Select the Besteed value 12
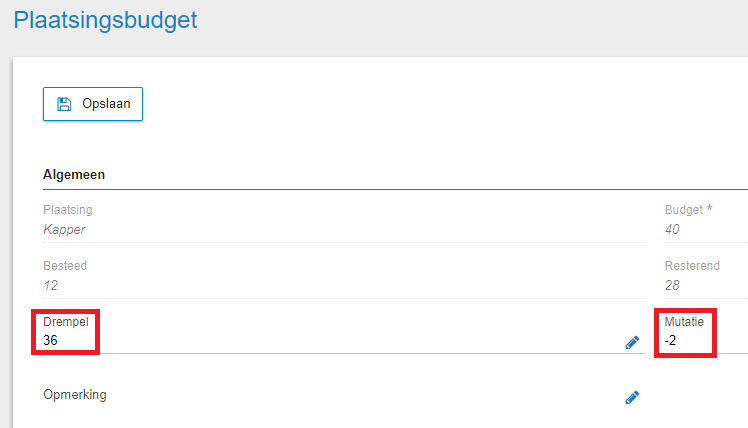The image size is (748, 428). click(x=50, y=285)
